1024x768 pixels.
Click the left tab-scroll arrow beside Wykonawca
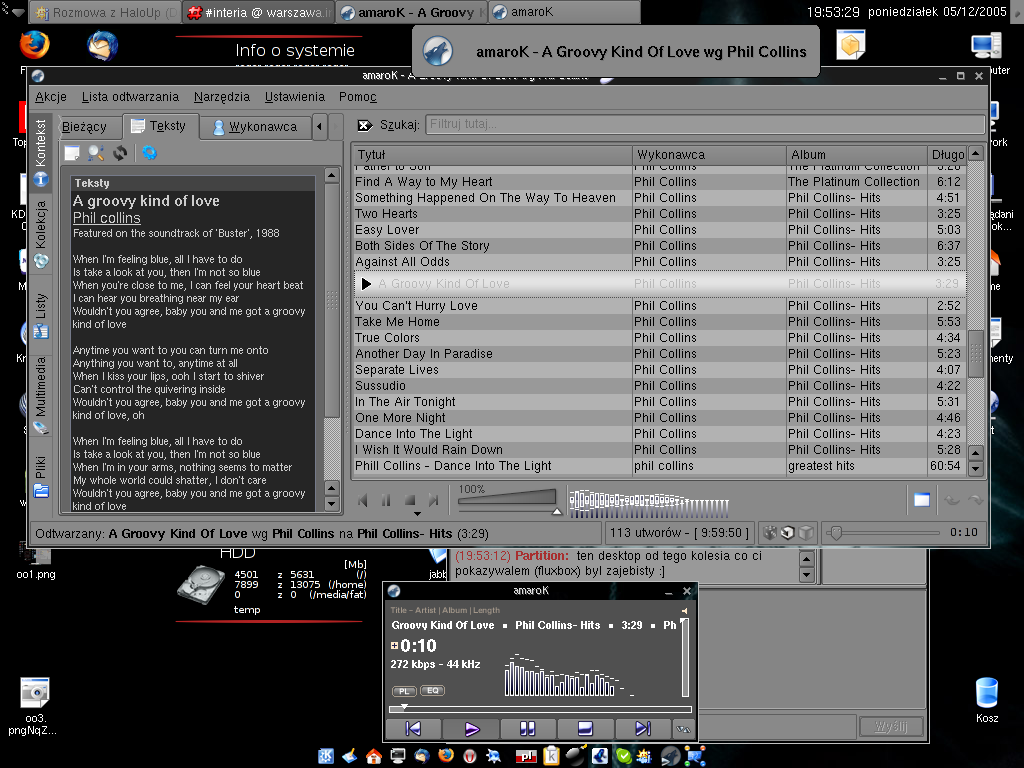[319, 127]
